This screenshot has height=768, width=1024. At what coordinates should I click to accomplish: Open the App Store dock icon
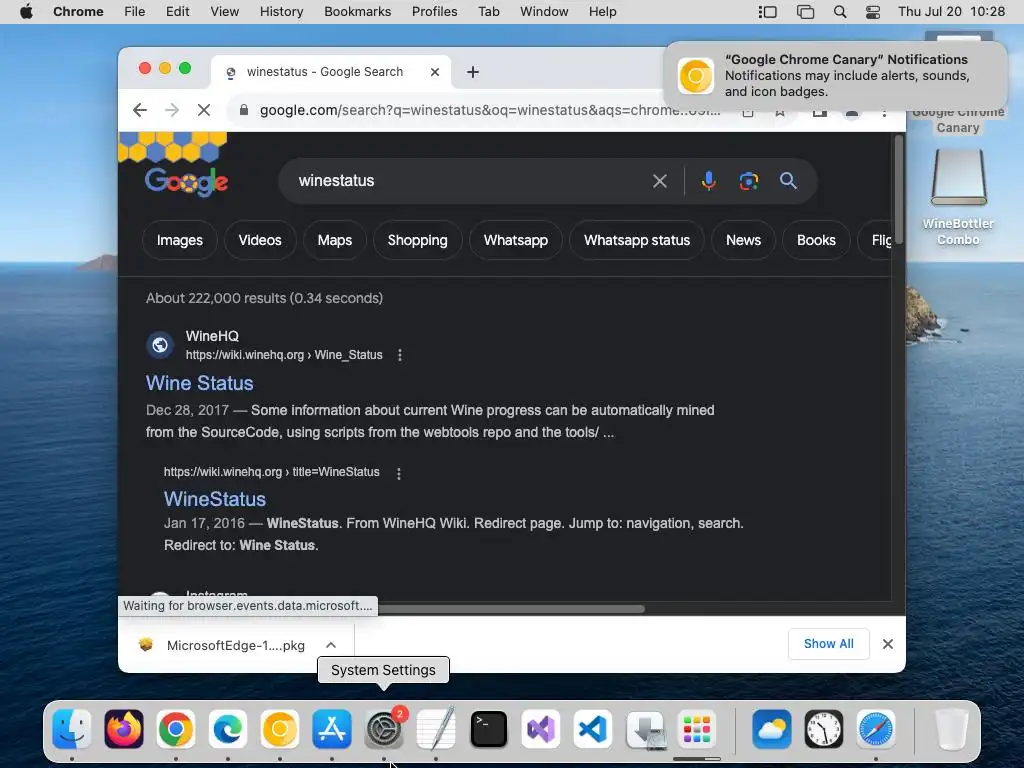(x=332, y=729)
